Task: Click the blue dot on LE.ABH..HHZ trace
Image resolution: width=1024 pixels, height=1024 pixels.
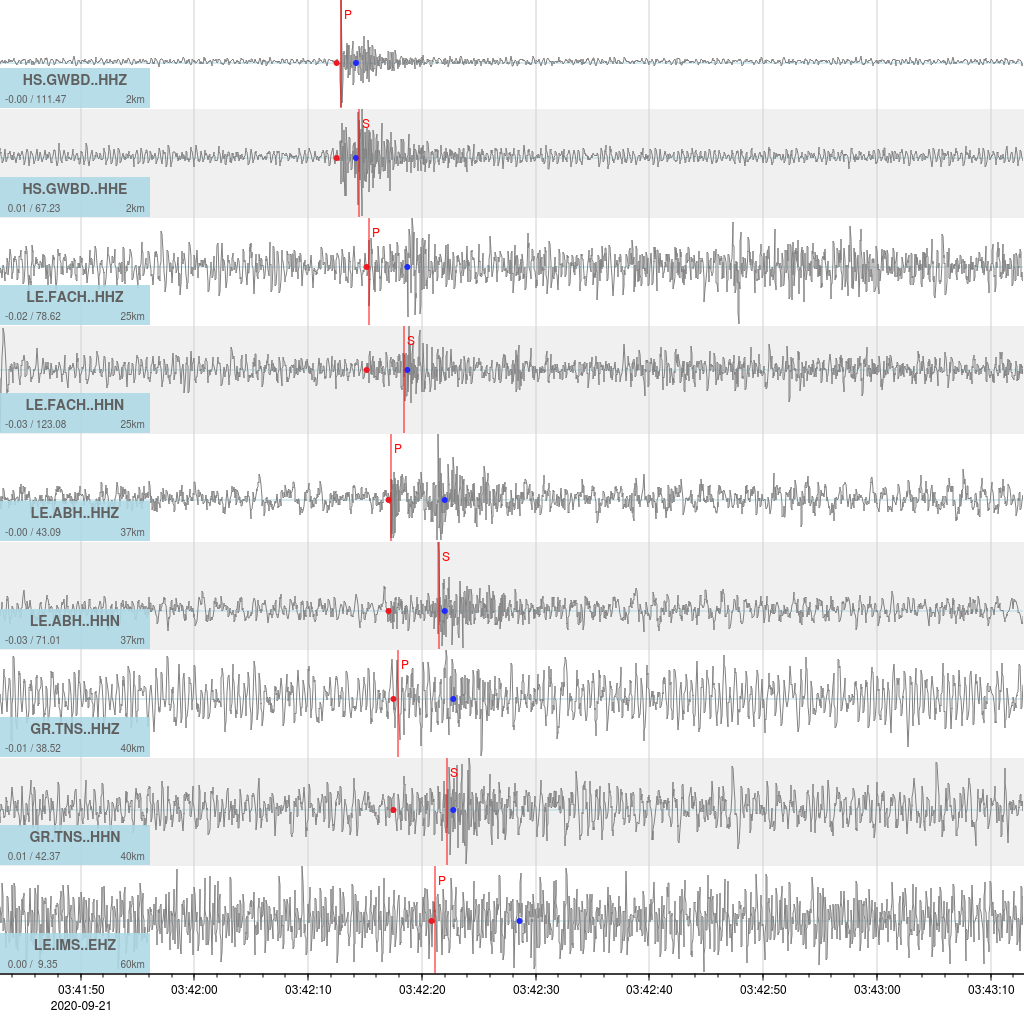Action: 445,500
